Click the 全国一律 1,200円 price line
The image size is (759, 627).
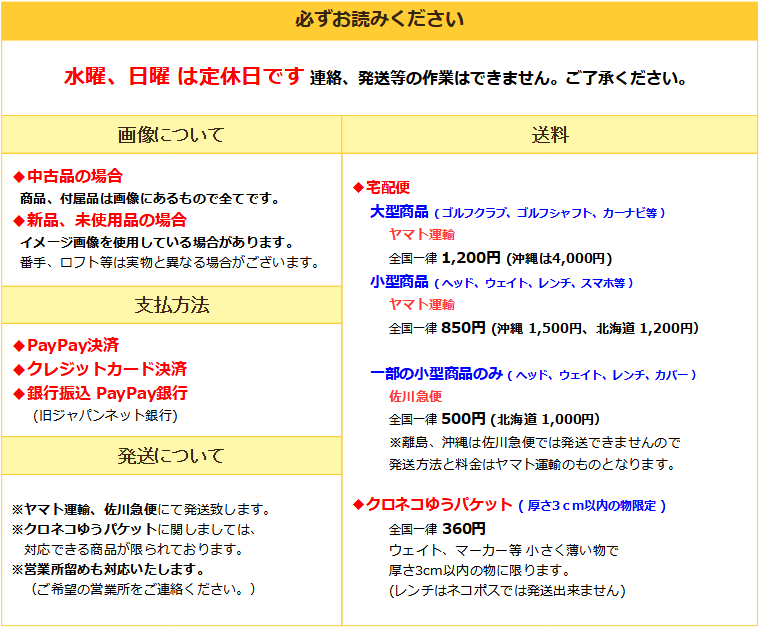click(x=444, y=257)
